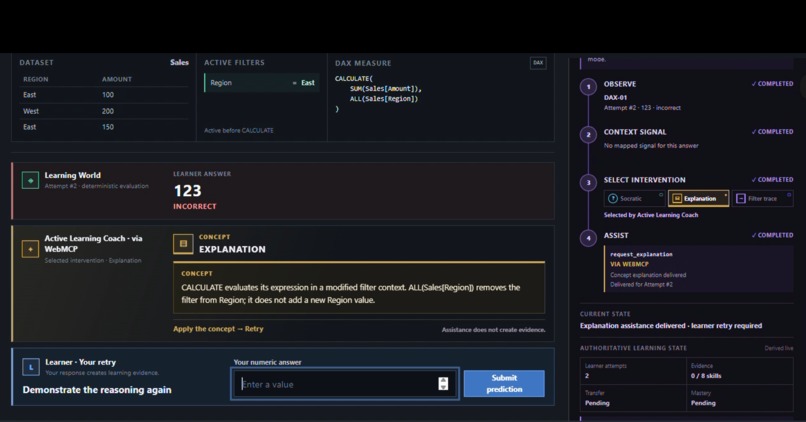Viewport: 806px width, 422px height.
Task: Select the Filter trace intervention option
Action: pyautogui.click(x=762, y=198)
